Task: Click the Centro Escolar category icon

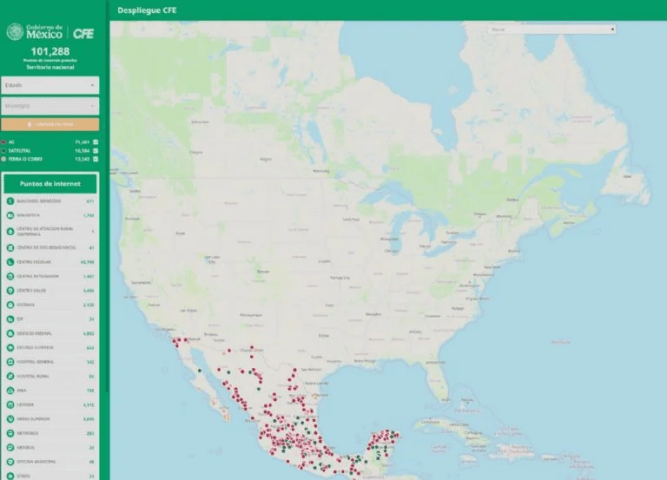Action: 10,261
